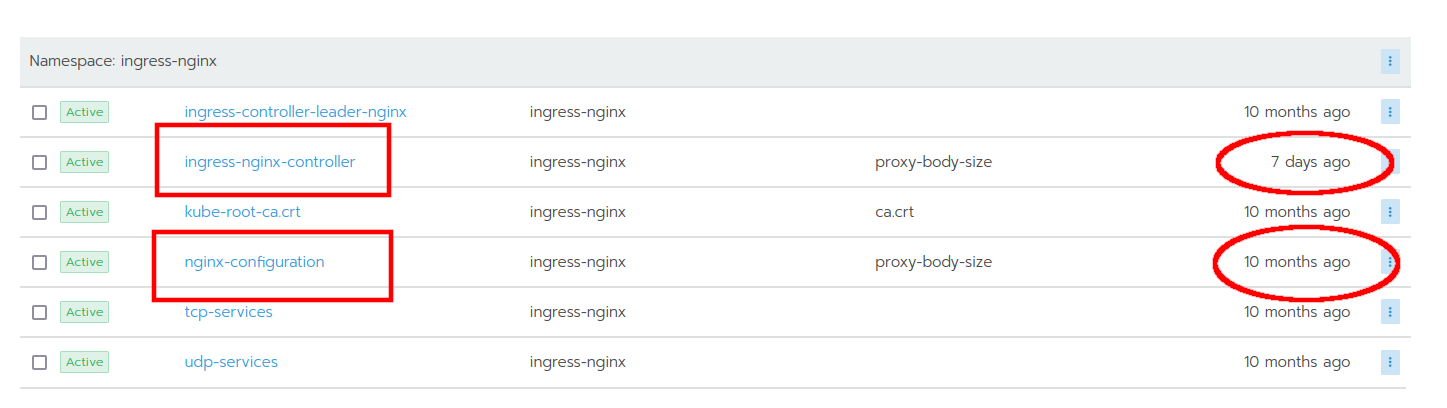The width and height of the screenshot is (1447, 408).
Task: Open the ingress-controller-leader-nginx config map link
Action: point(296,112)
